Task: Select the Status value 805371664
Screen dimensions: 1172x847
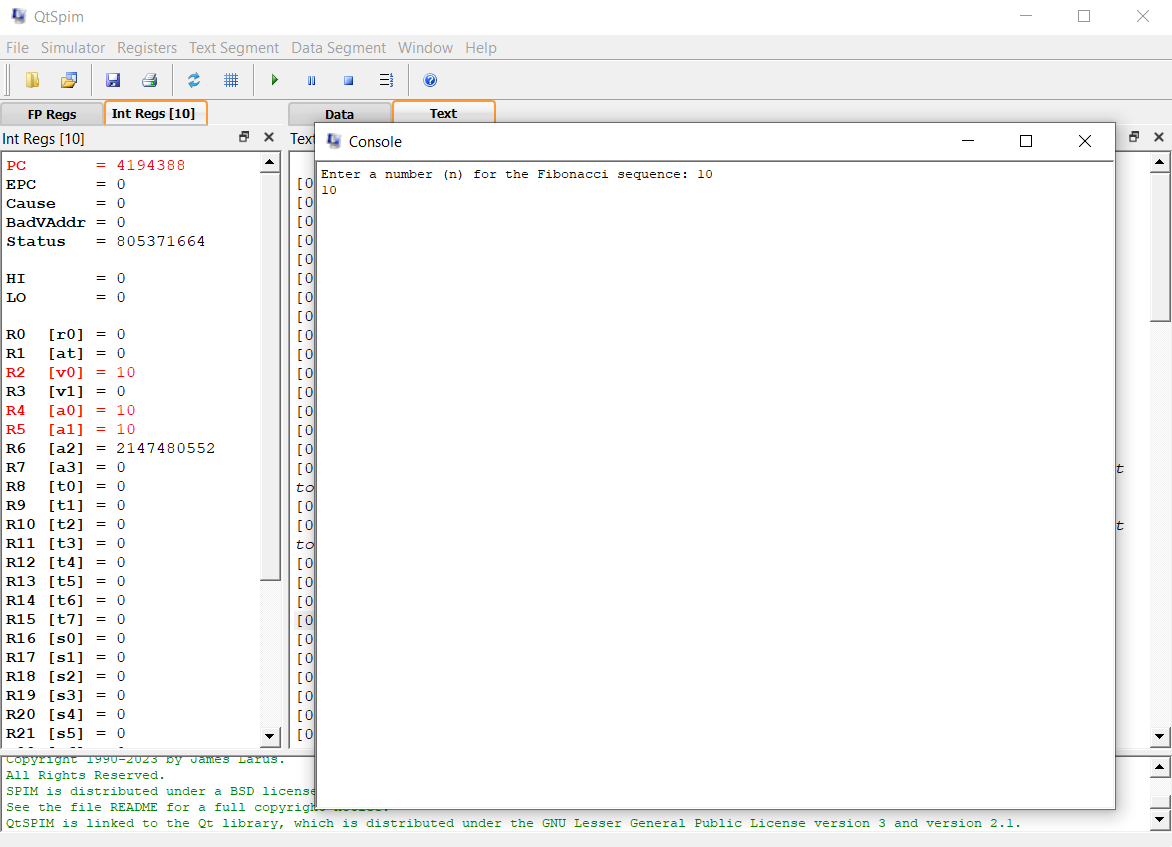Action: click(161, 241)
